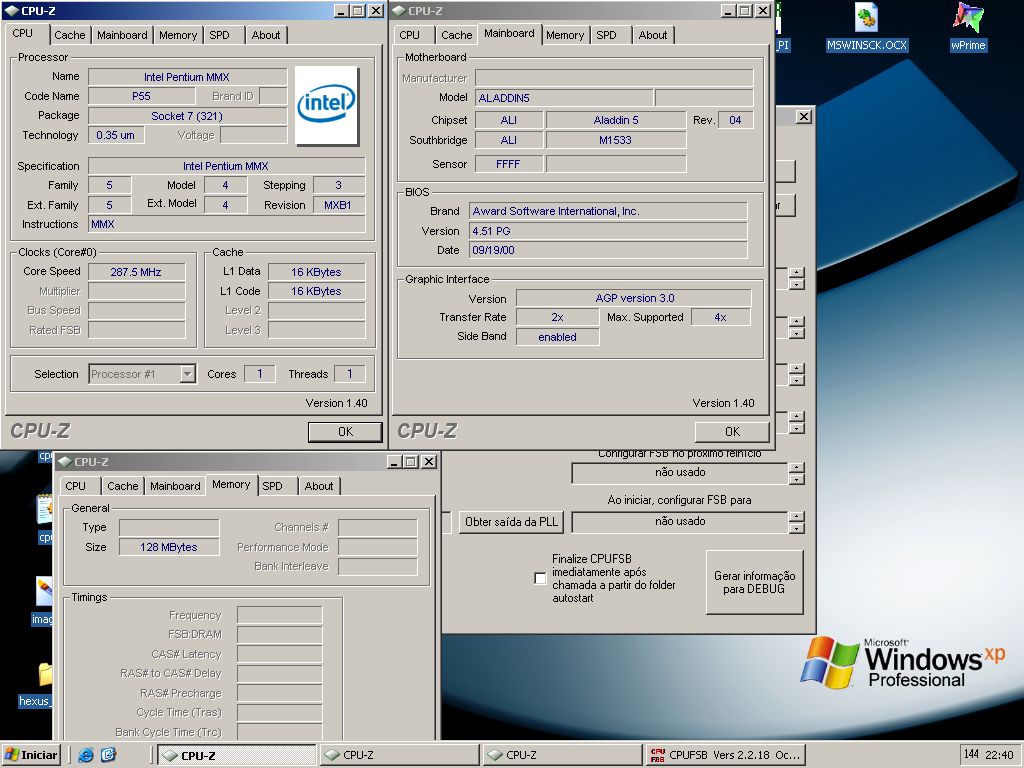
Task: Select CPU tab in Mainboard window
Action: click(x=409, y=35)
